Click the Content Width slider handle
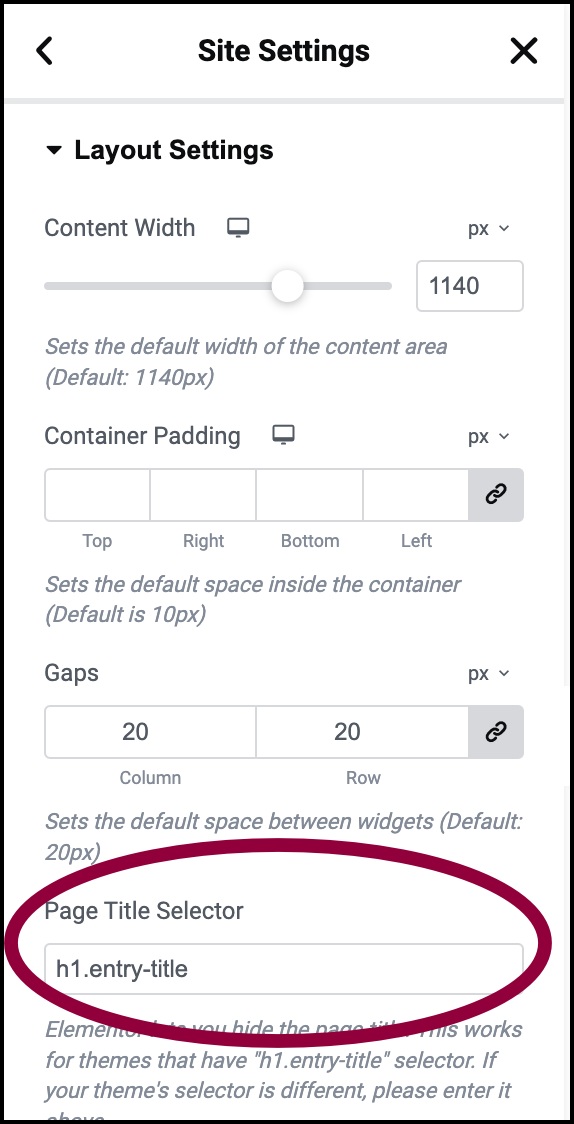The width and height of the screenshot is (574, 1124). 287,286
